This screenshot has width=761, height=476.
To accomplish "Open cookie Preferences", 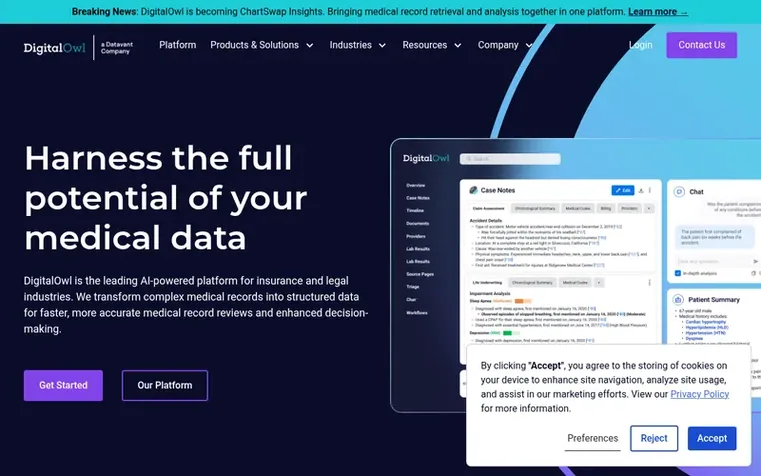I will [592, 438].
